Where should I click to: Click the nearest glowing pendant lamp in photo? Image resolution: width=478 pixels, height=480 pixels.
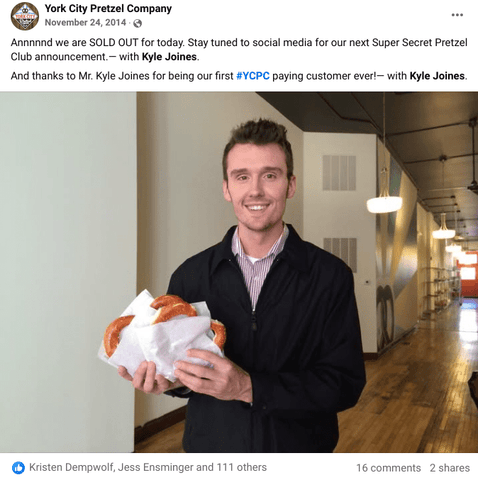[384, 204]
